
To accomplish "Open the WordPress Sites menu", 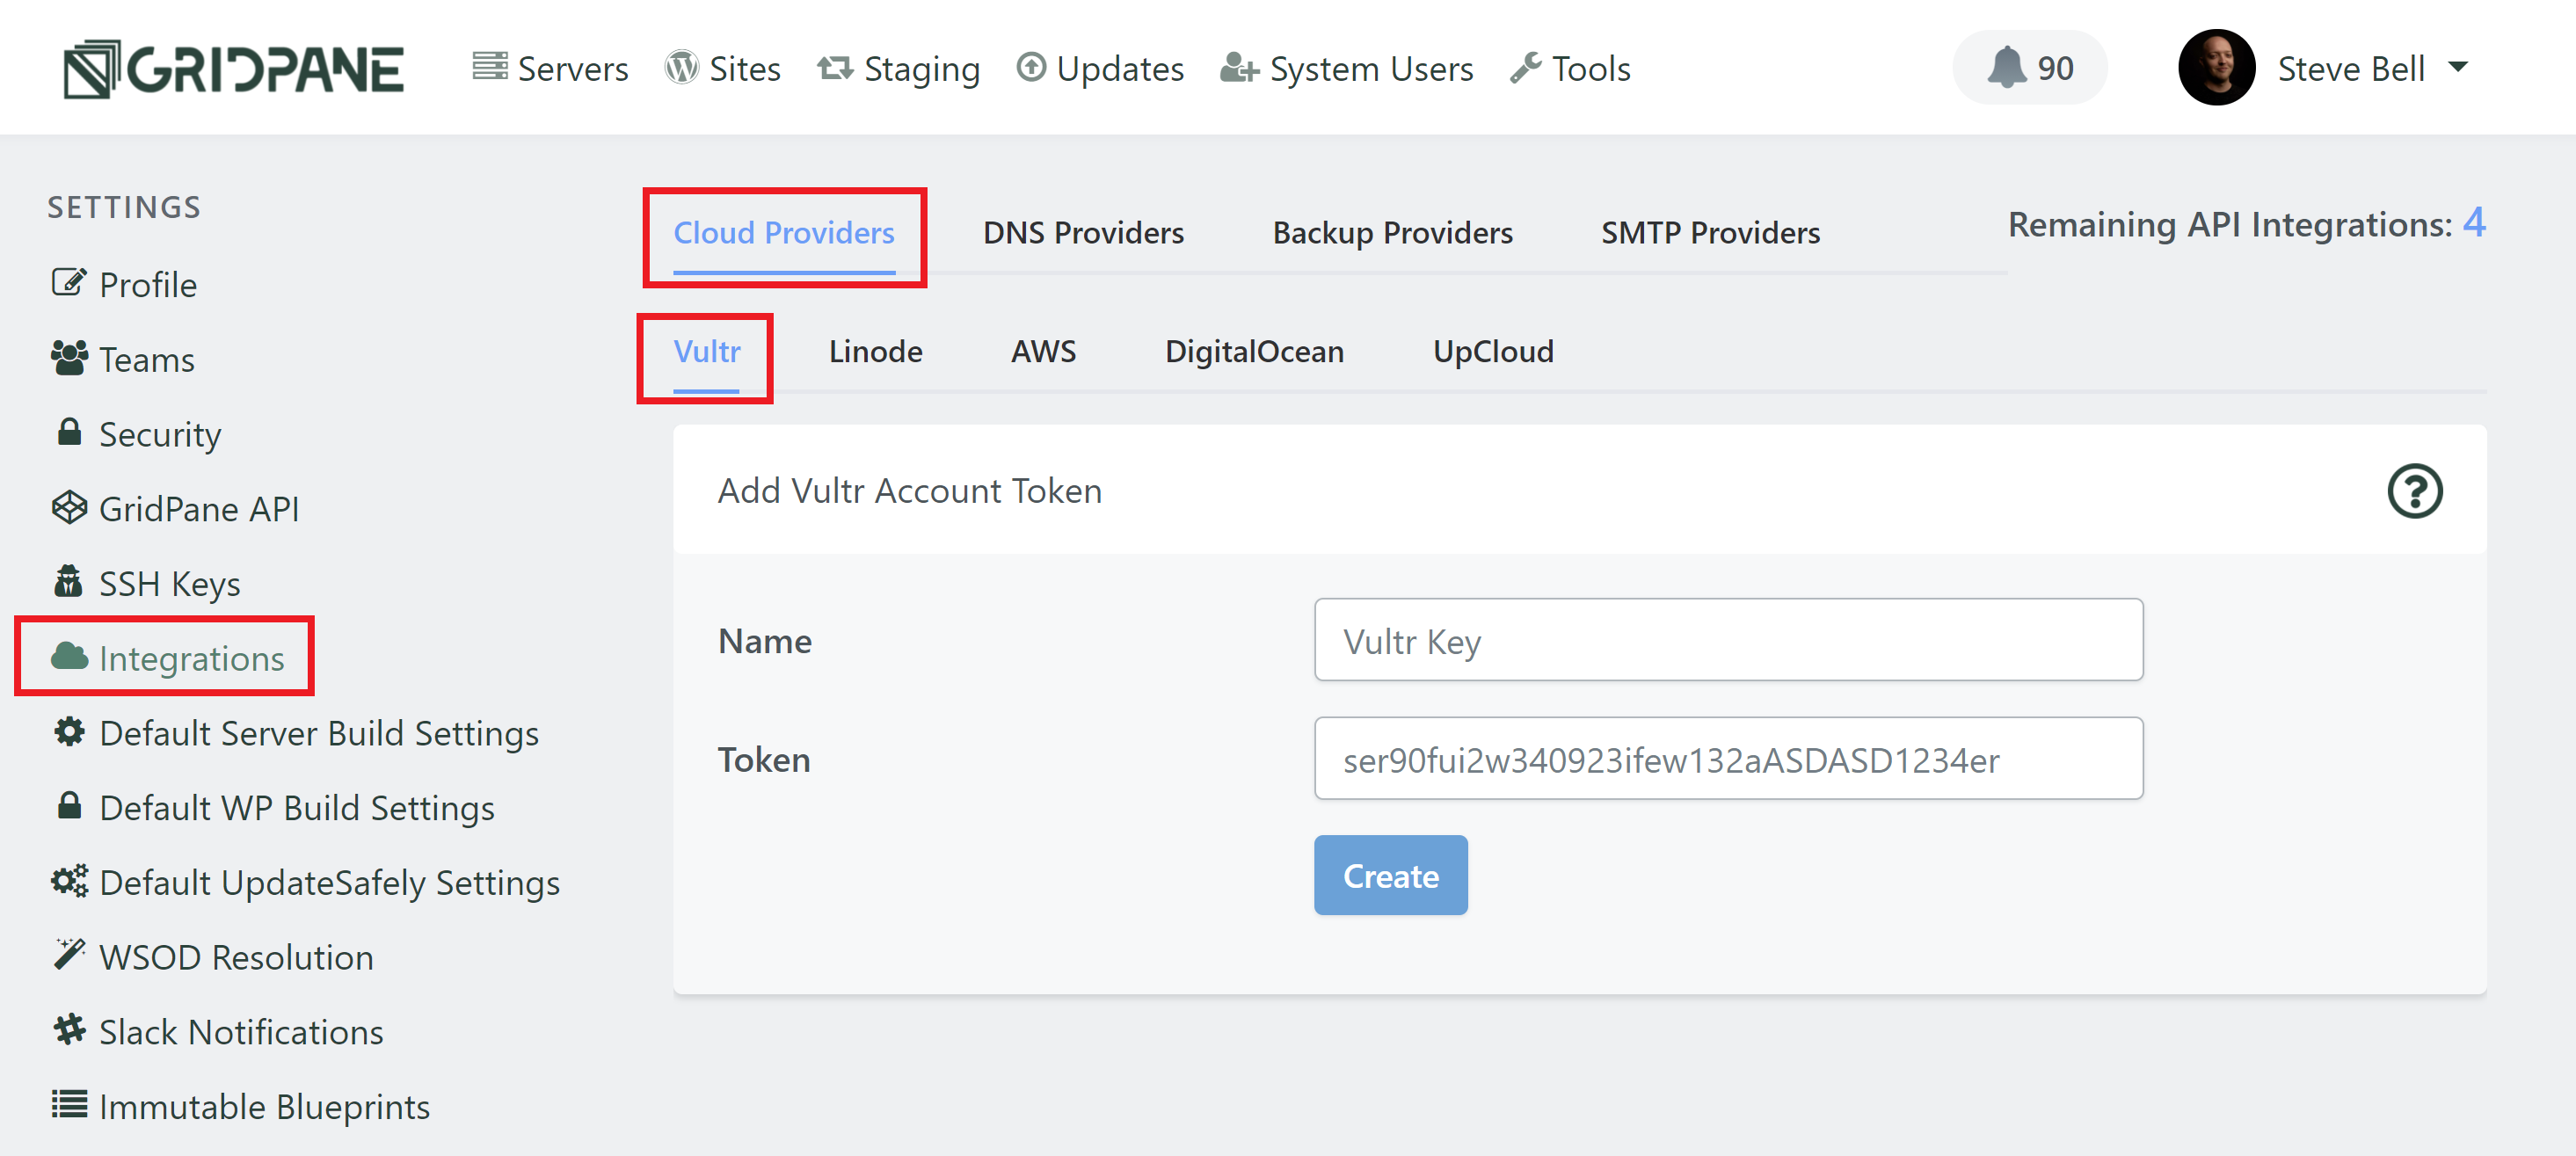I will click(722, 68).
